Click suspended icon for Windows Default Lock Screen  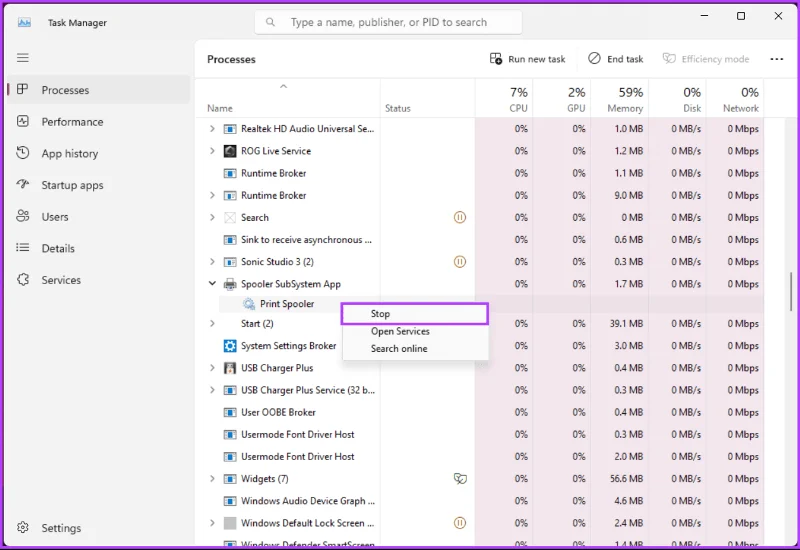pyautogui.click(x=460, y=523)
